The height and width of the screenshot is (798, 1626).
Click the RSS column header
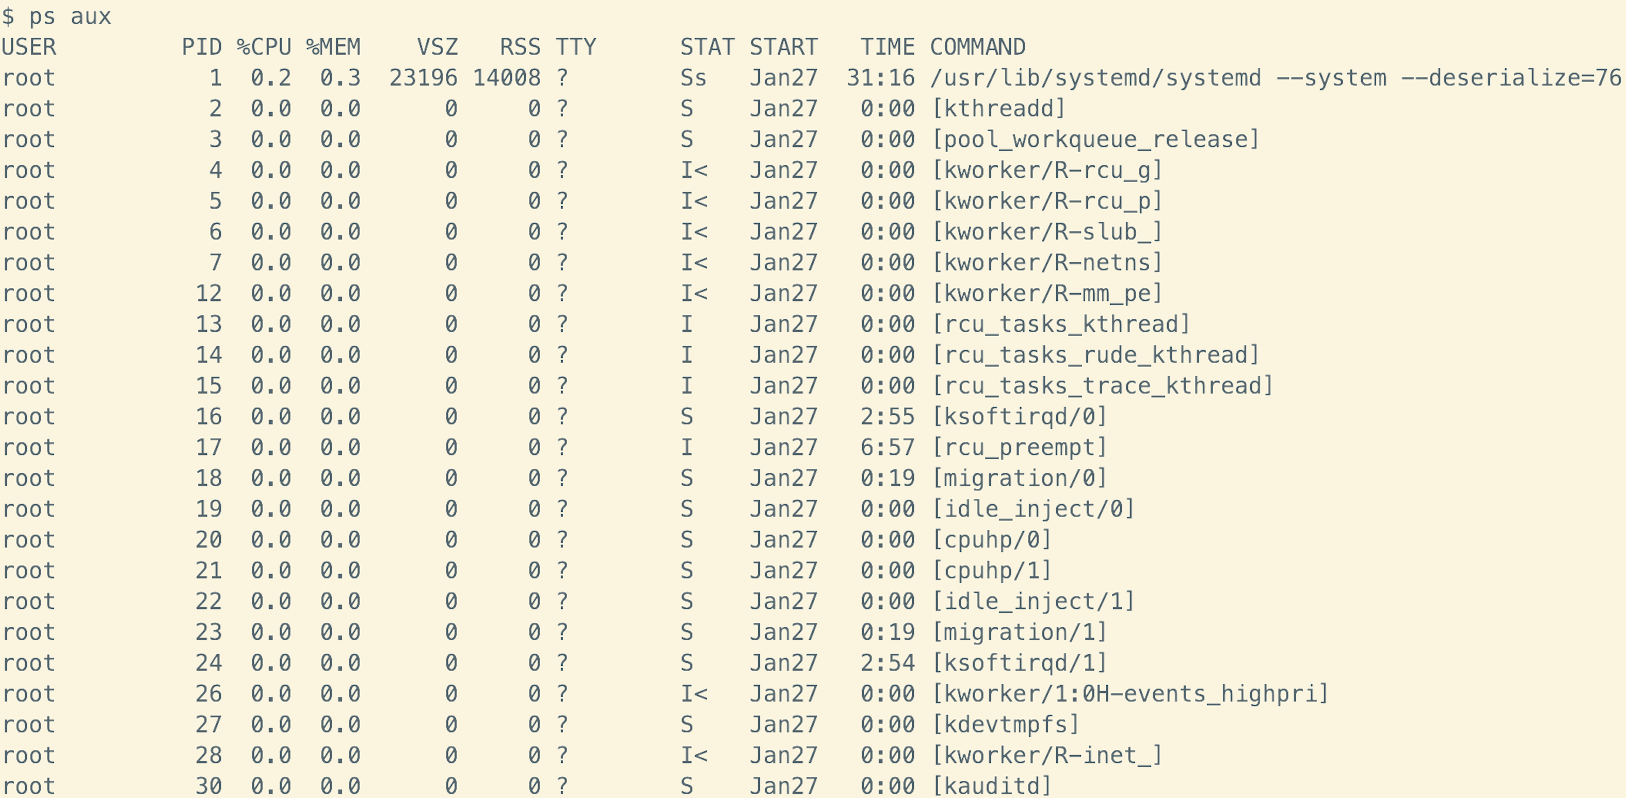520,47
